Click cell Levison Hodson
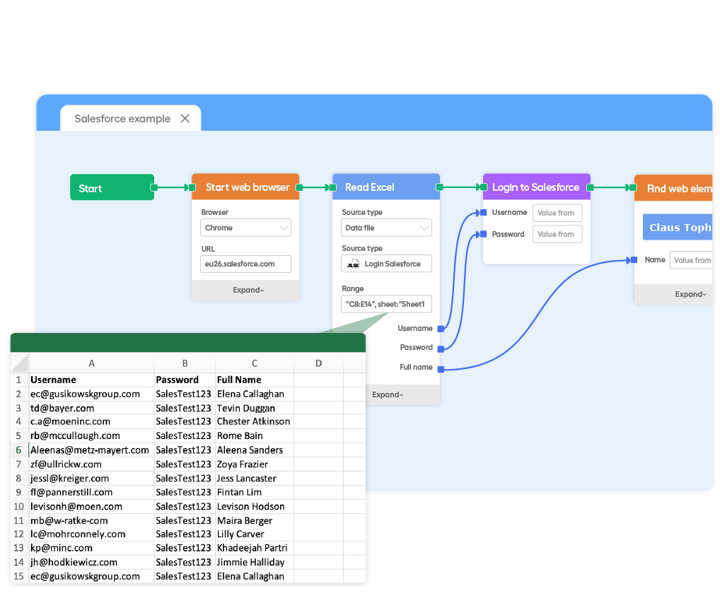The width and height of the screenshot is (720, 603). (x=254, y=507)
